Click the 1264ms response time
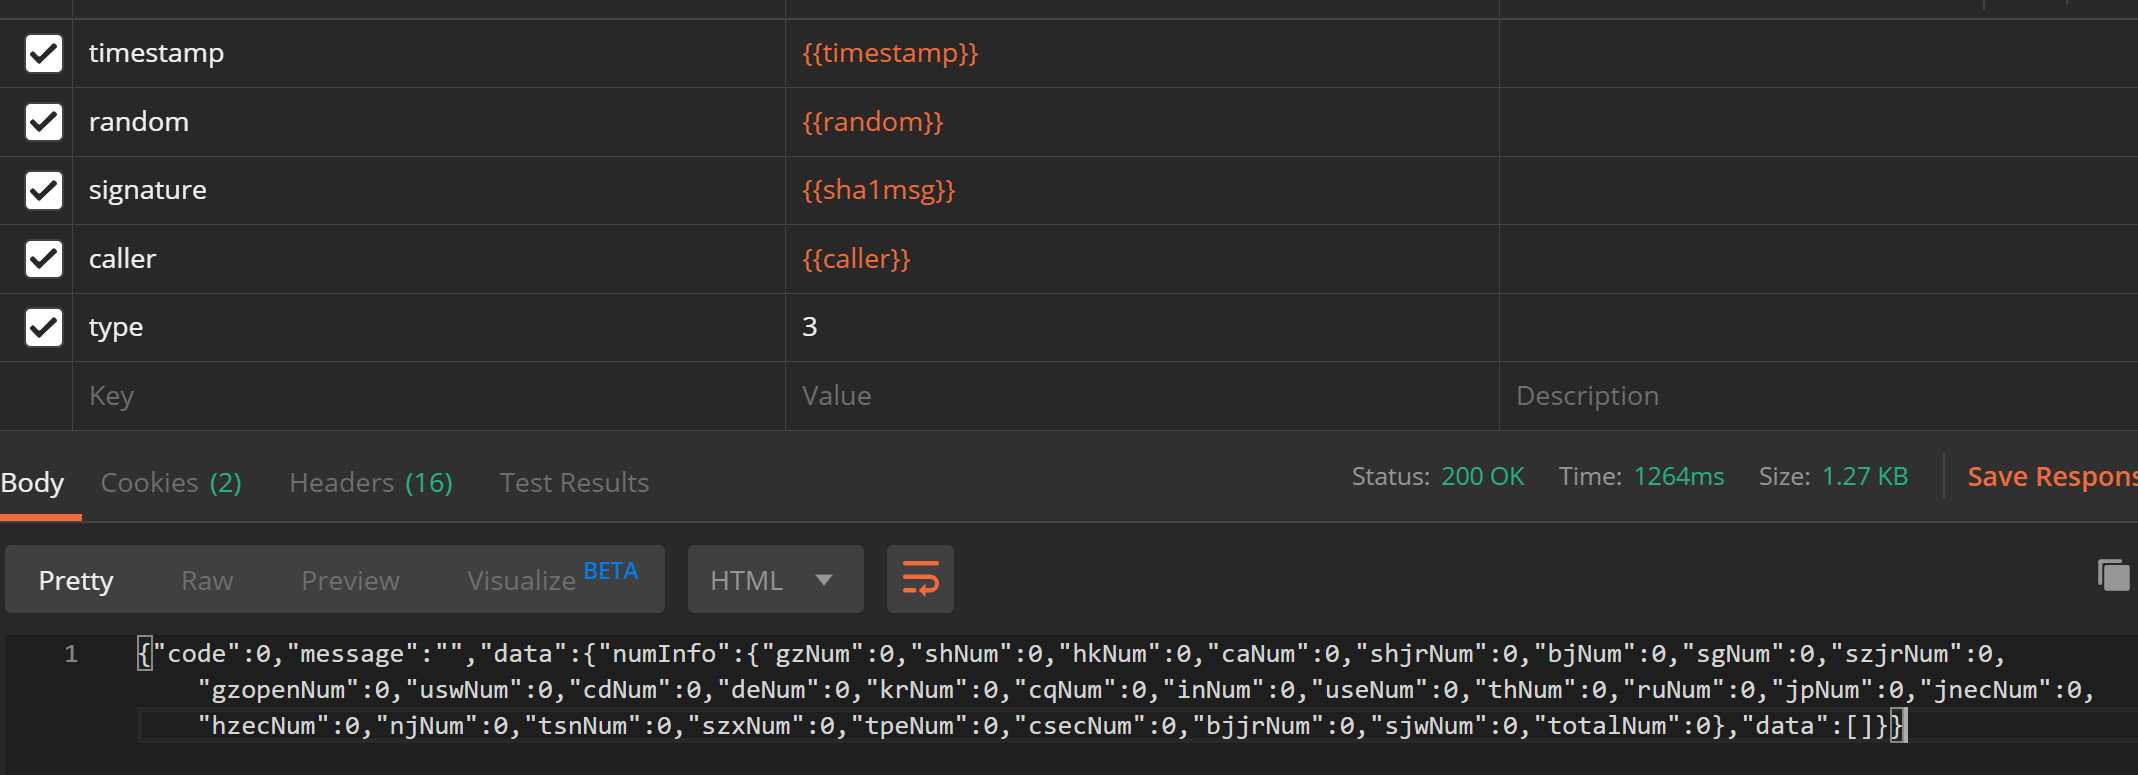2138x775 pixels. coord(1679,477)
